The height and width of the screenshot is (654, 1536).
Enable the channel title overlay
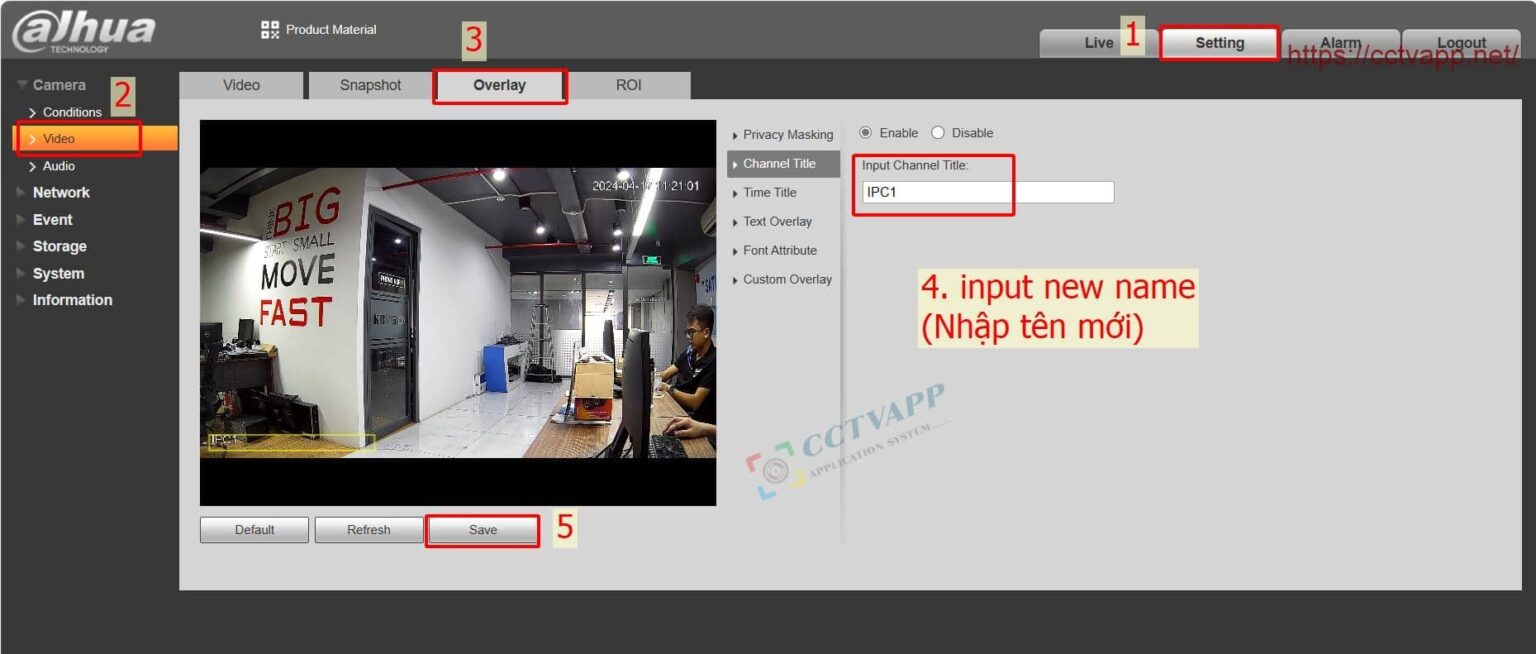(x=866, y=132)
